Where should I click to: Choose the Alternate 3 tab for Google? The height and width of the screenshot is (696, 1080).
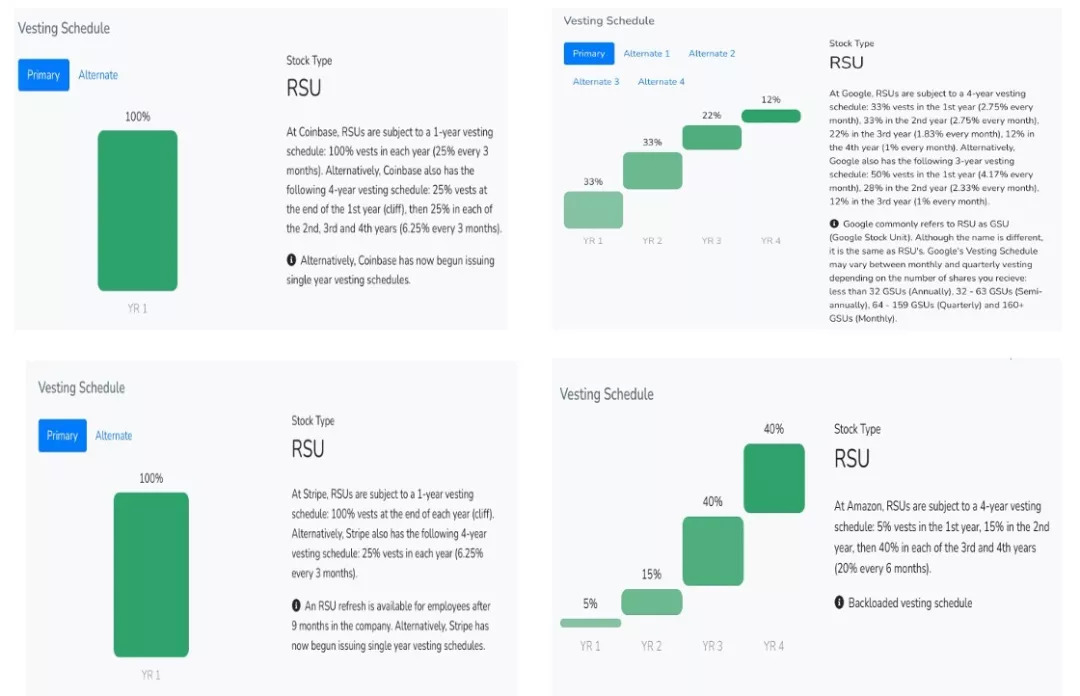point(596,82)
